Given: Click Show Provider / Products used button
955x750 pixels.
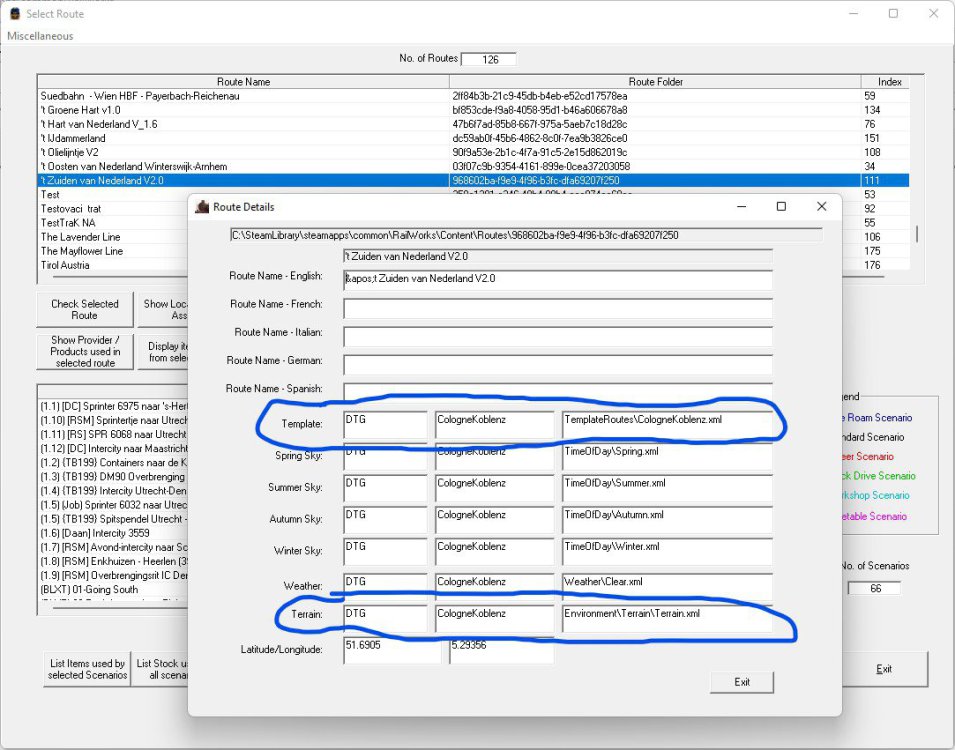Looking at the screenshot, I should (x=85, y=352).
